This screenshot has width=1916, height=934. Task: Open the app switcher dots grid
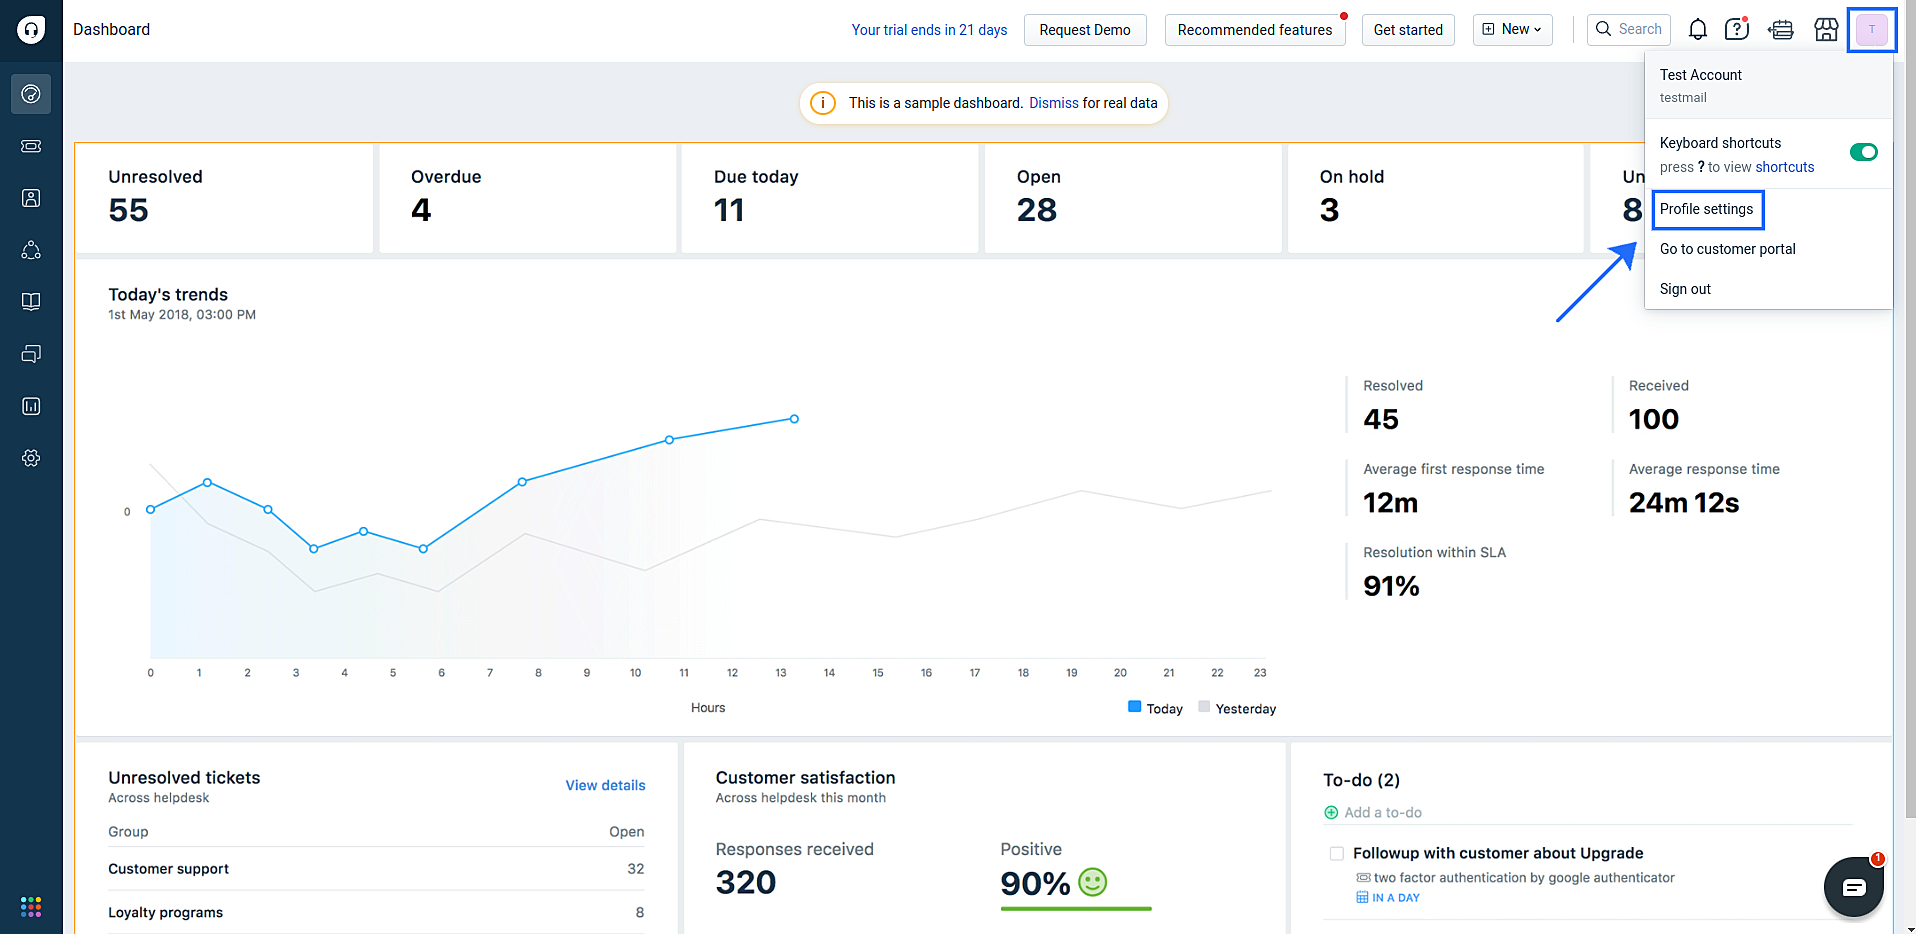coord(31,906)
